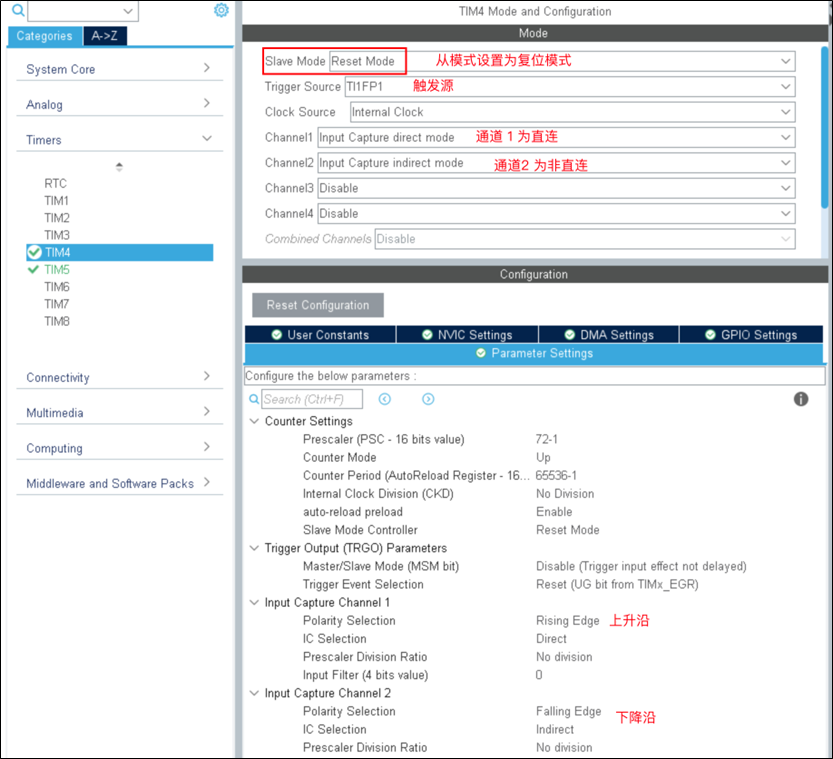The height and width of the screenshot is (759, 833).
Task: Go to previous search result arrow
Action: 385,399
